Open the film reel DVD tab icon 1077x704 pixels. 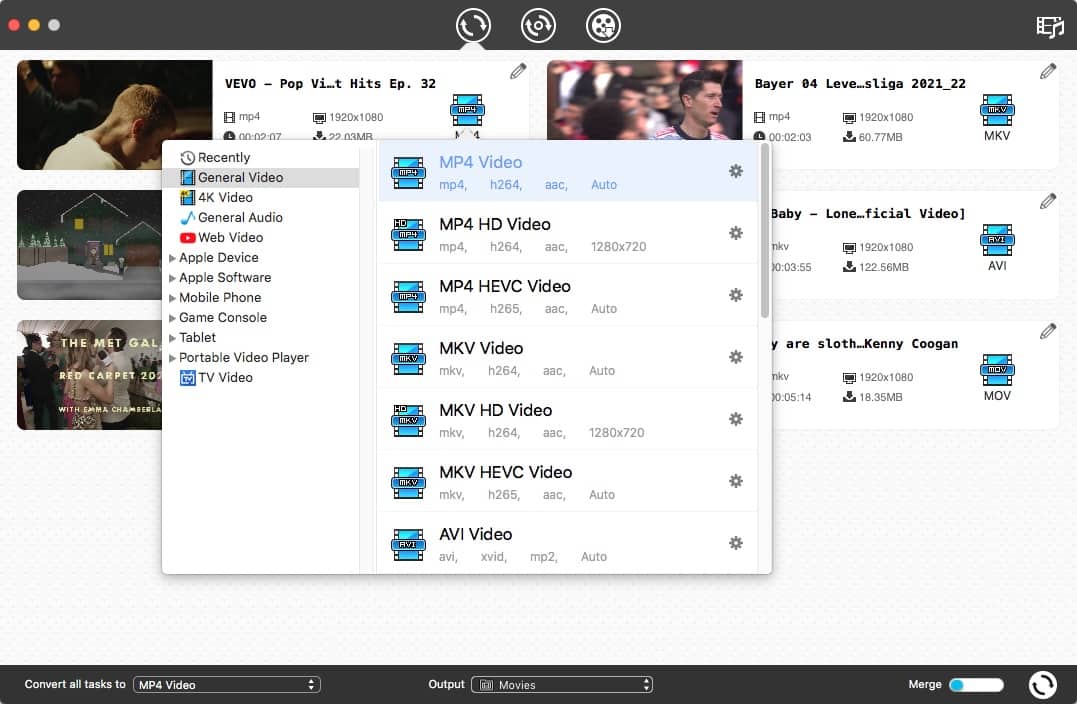(x=603, y=25)
